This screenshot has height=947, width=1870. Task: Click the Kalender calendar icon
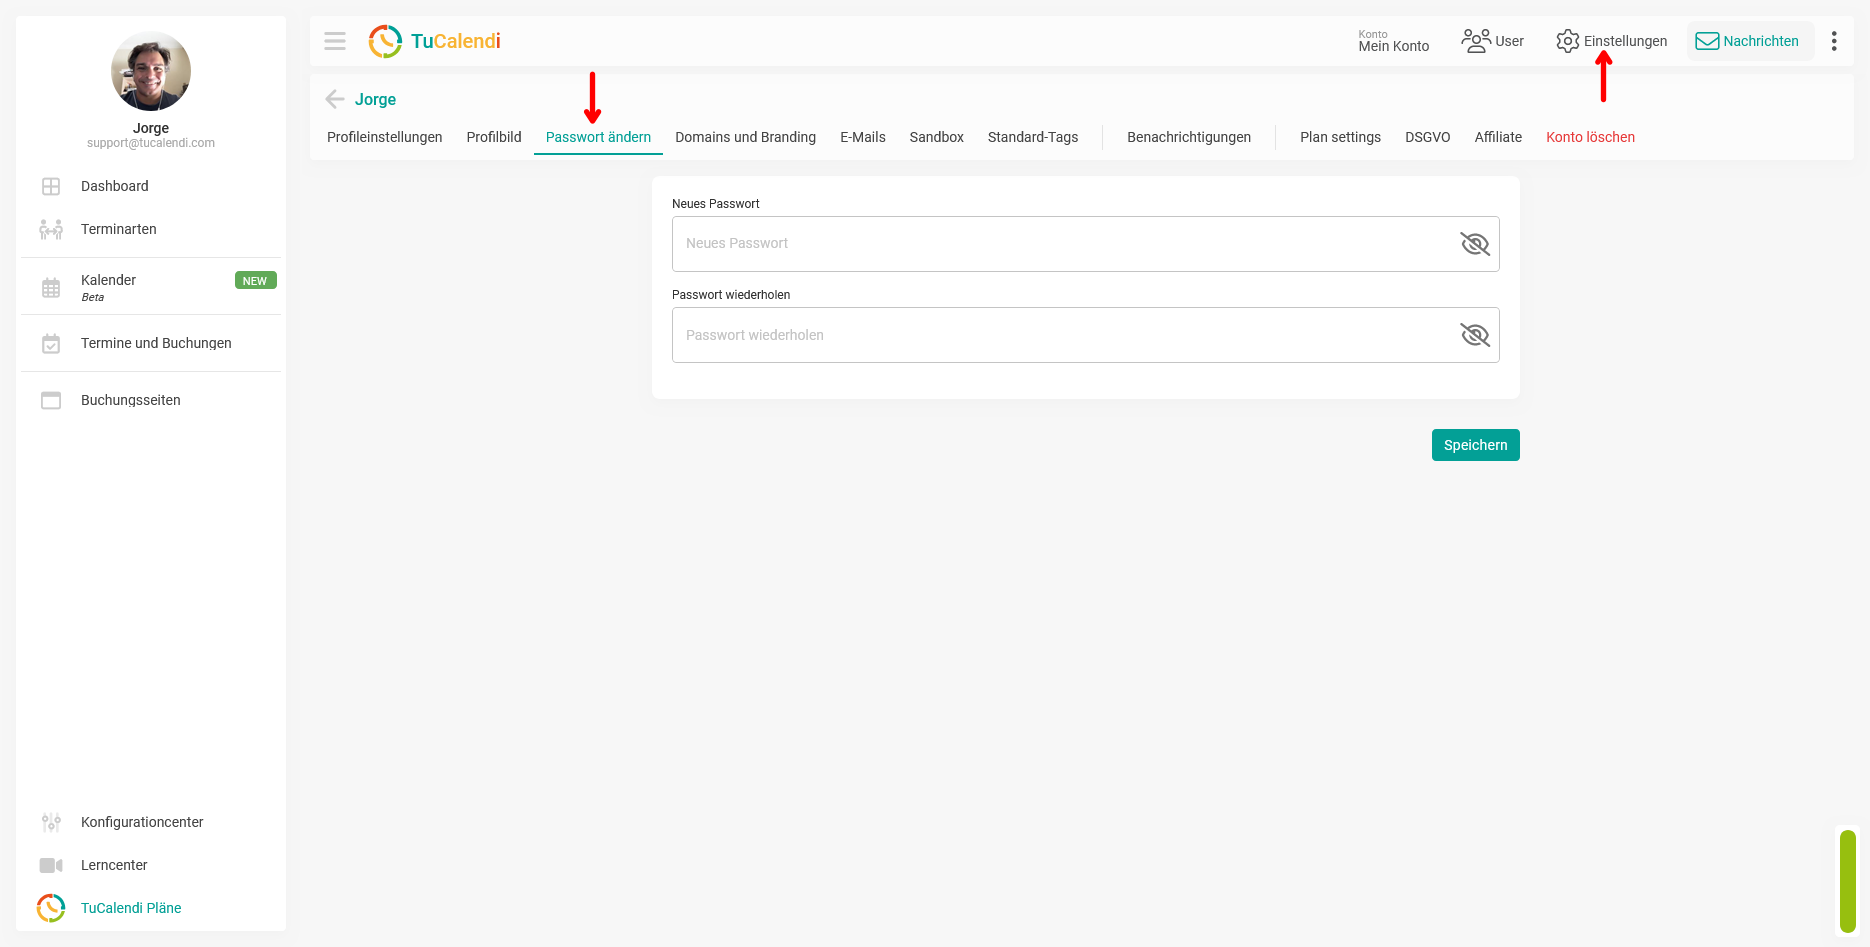[x=51, y=288]
